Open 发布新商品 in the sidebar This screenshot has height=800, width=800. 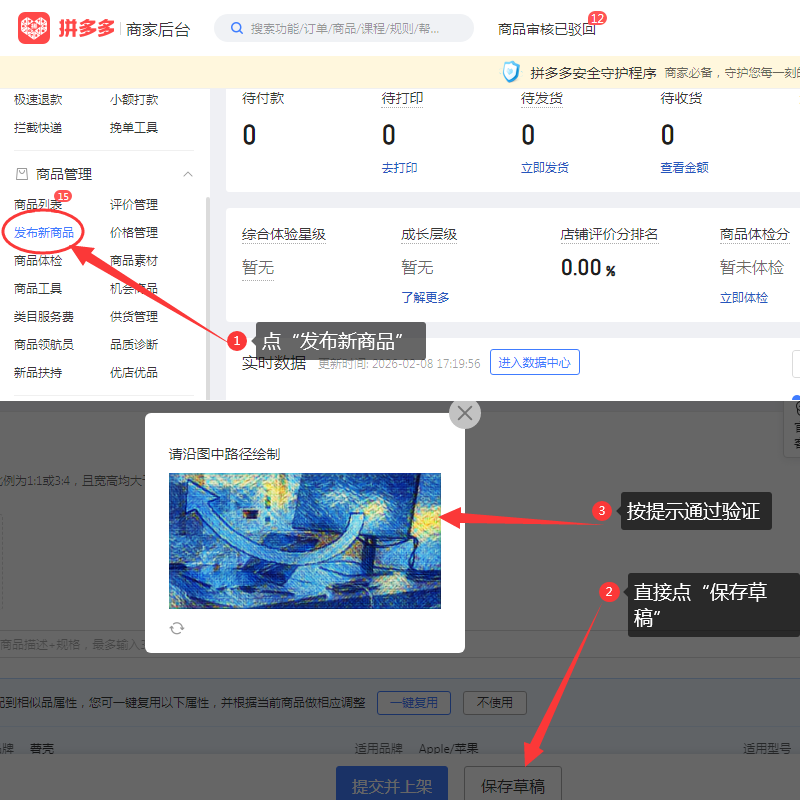[x=43, y=232]
